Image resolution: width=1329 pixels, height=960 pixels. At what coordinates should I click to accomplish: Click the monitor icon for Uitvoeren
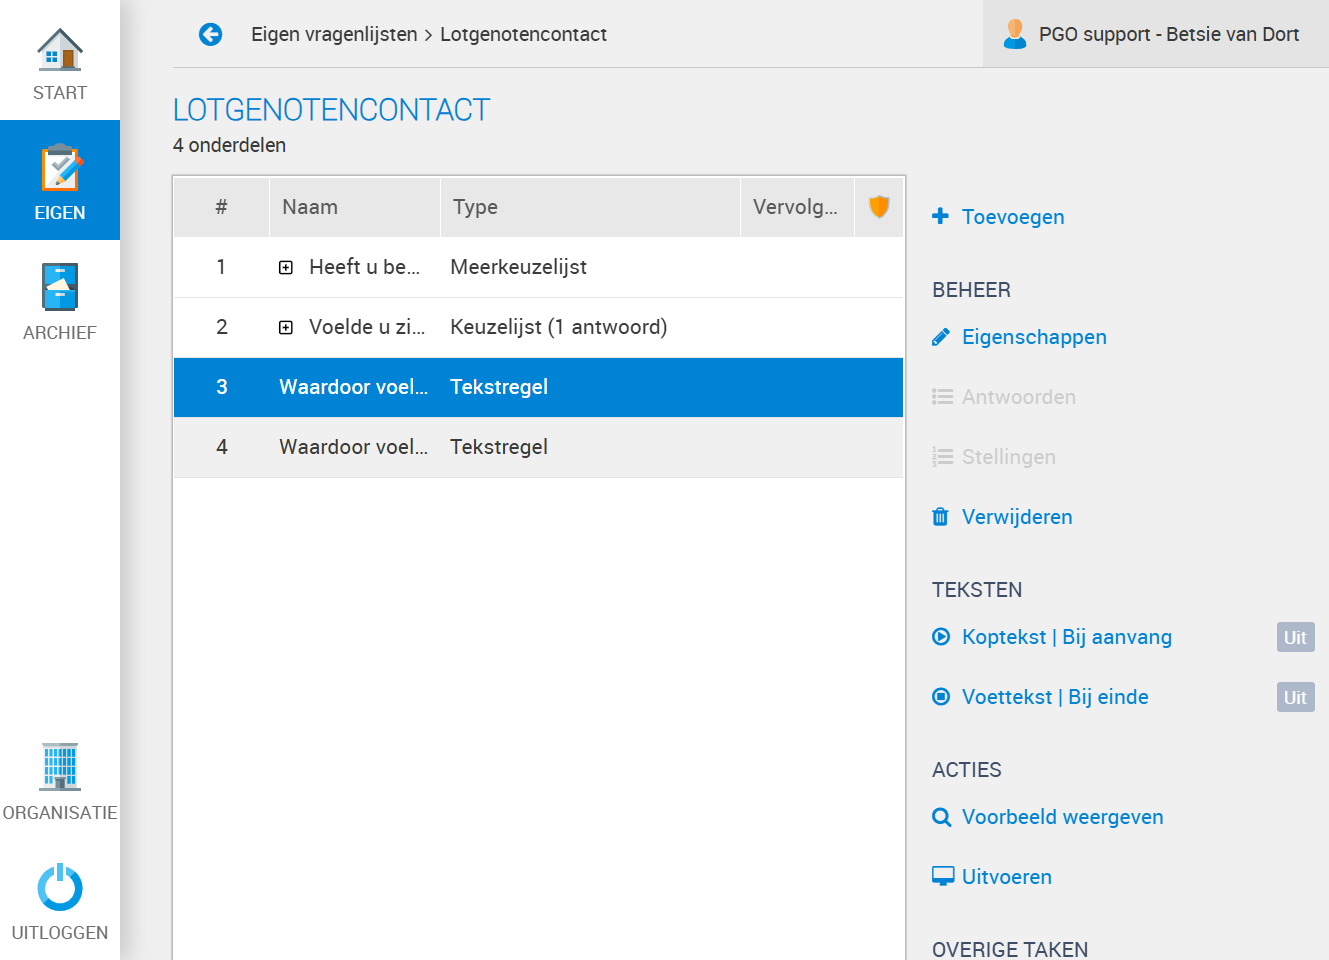coord(943,877)
